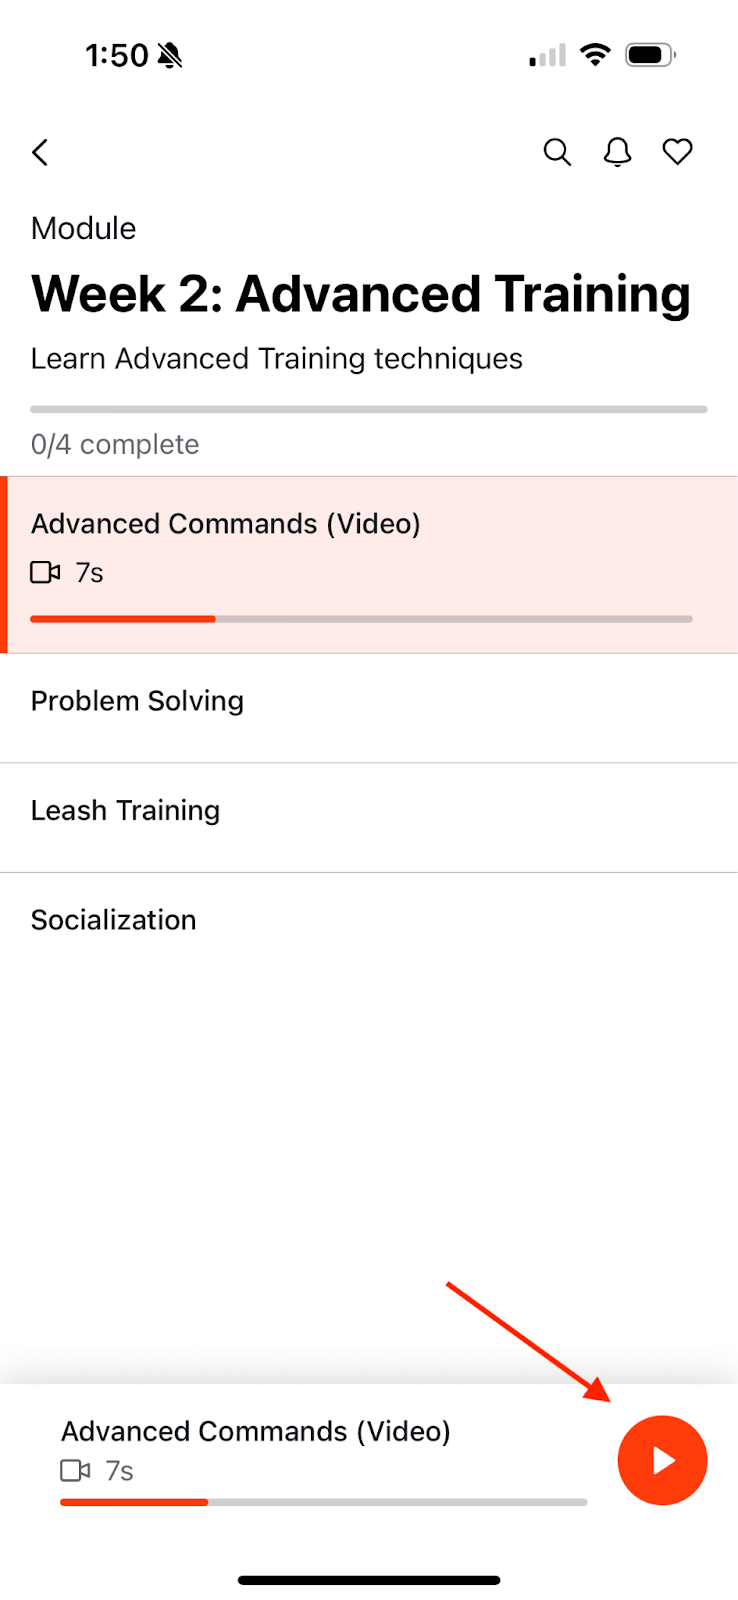Seek on bottom mini-player progress bar
The height and width of the screenshot is (1600, 738).
[323, 1502]
